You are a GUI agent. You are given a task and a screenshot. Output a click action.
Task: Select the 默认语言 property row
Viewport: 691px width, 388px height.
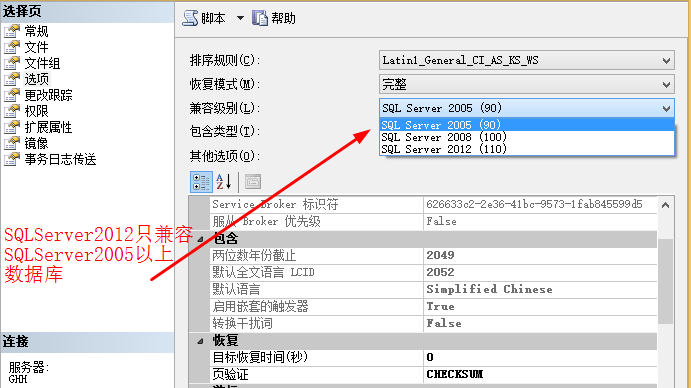(433, 289)
